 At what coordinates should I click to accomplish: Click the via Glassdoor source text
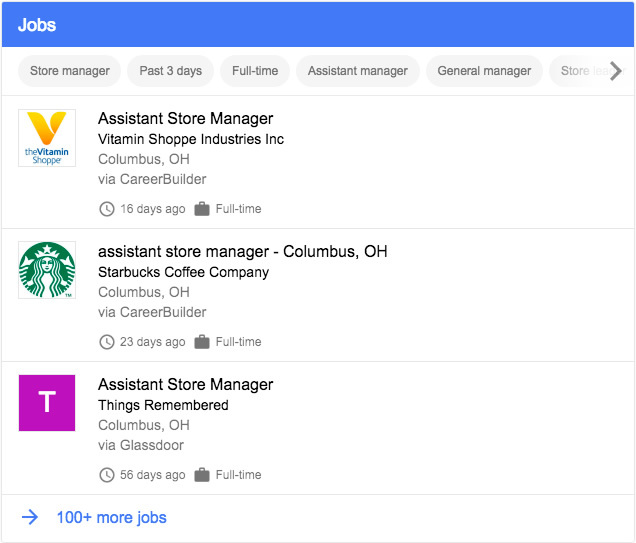(x=141, y=445)
